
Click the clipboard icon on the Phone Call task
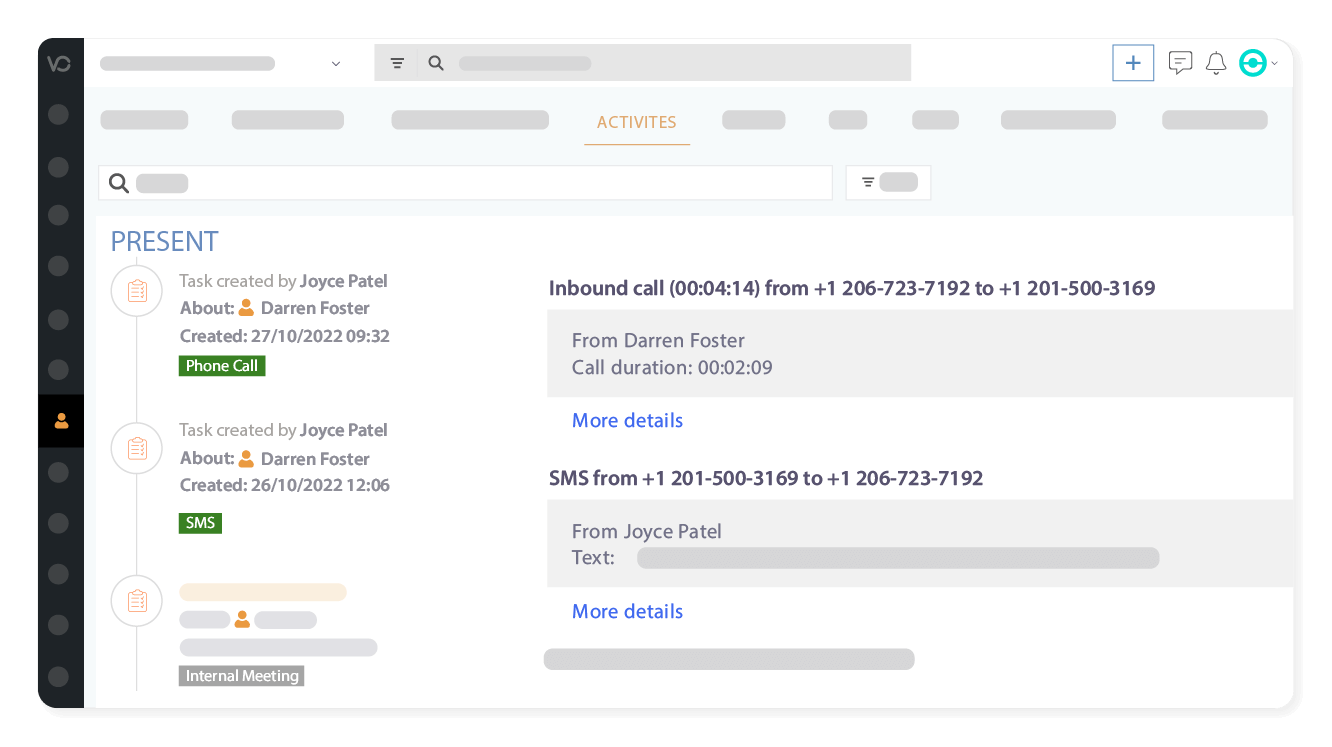click(x=136, y=290)
